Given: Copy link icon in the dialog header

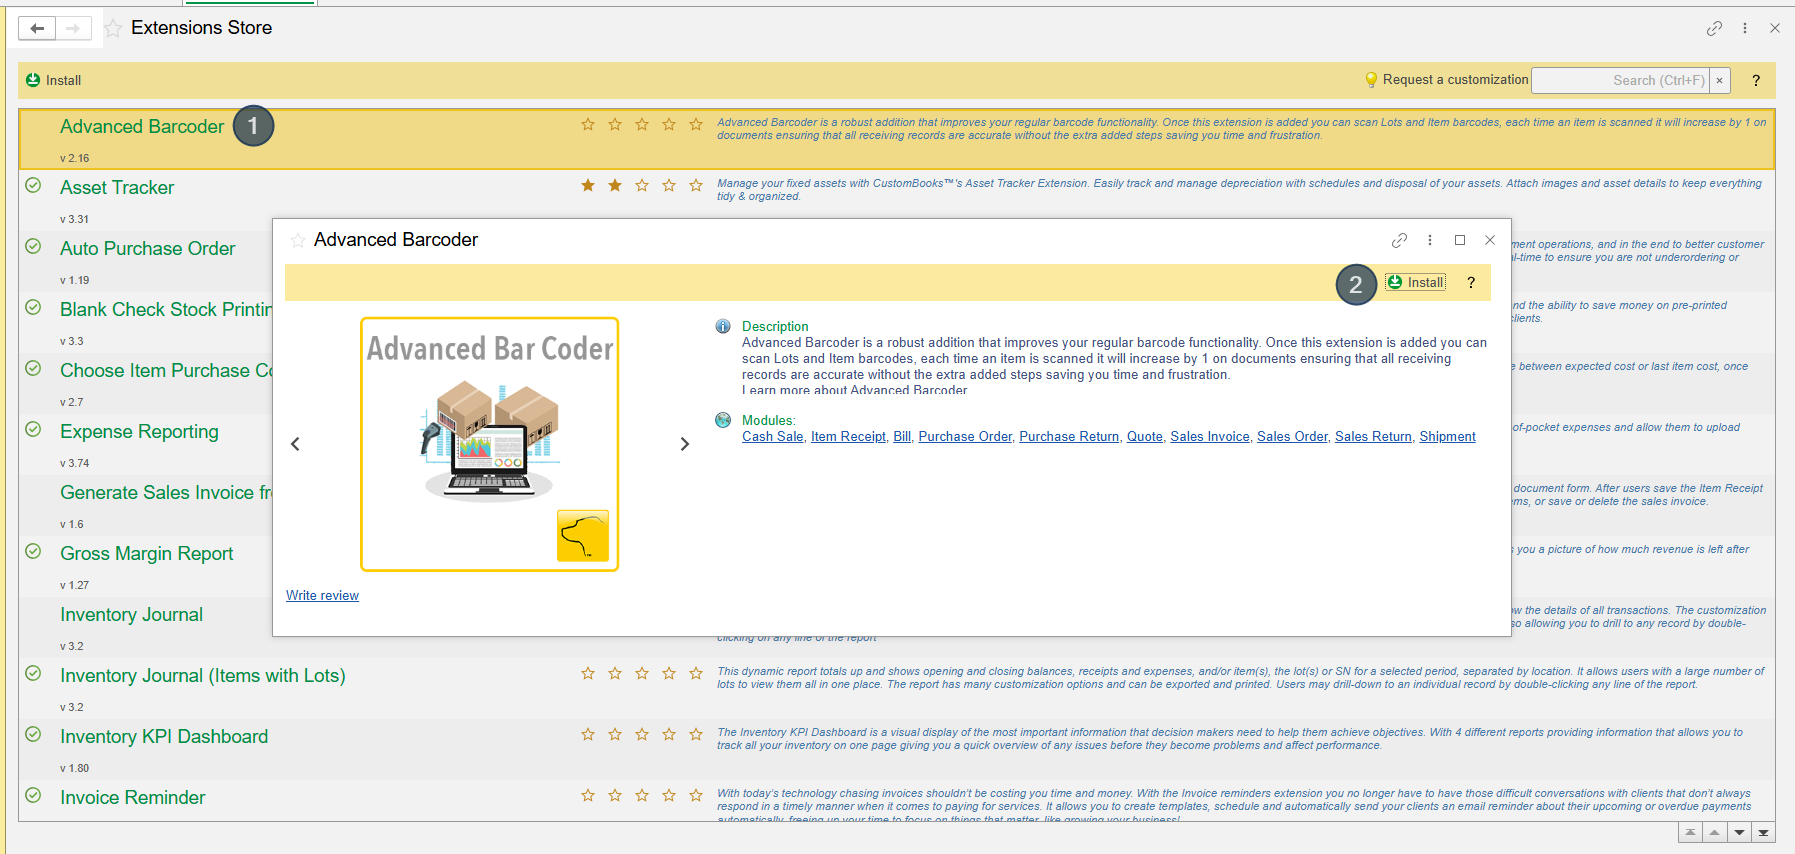Looking at the screenshot, I should [x=1399, y=240].
